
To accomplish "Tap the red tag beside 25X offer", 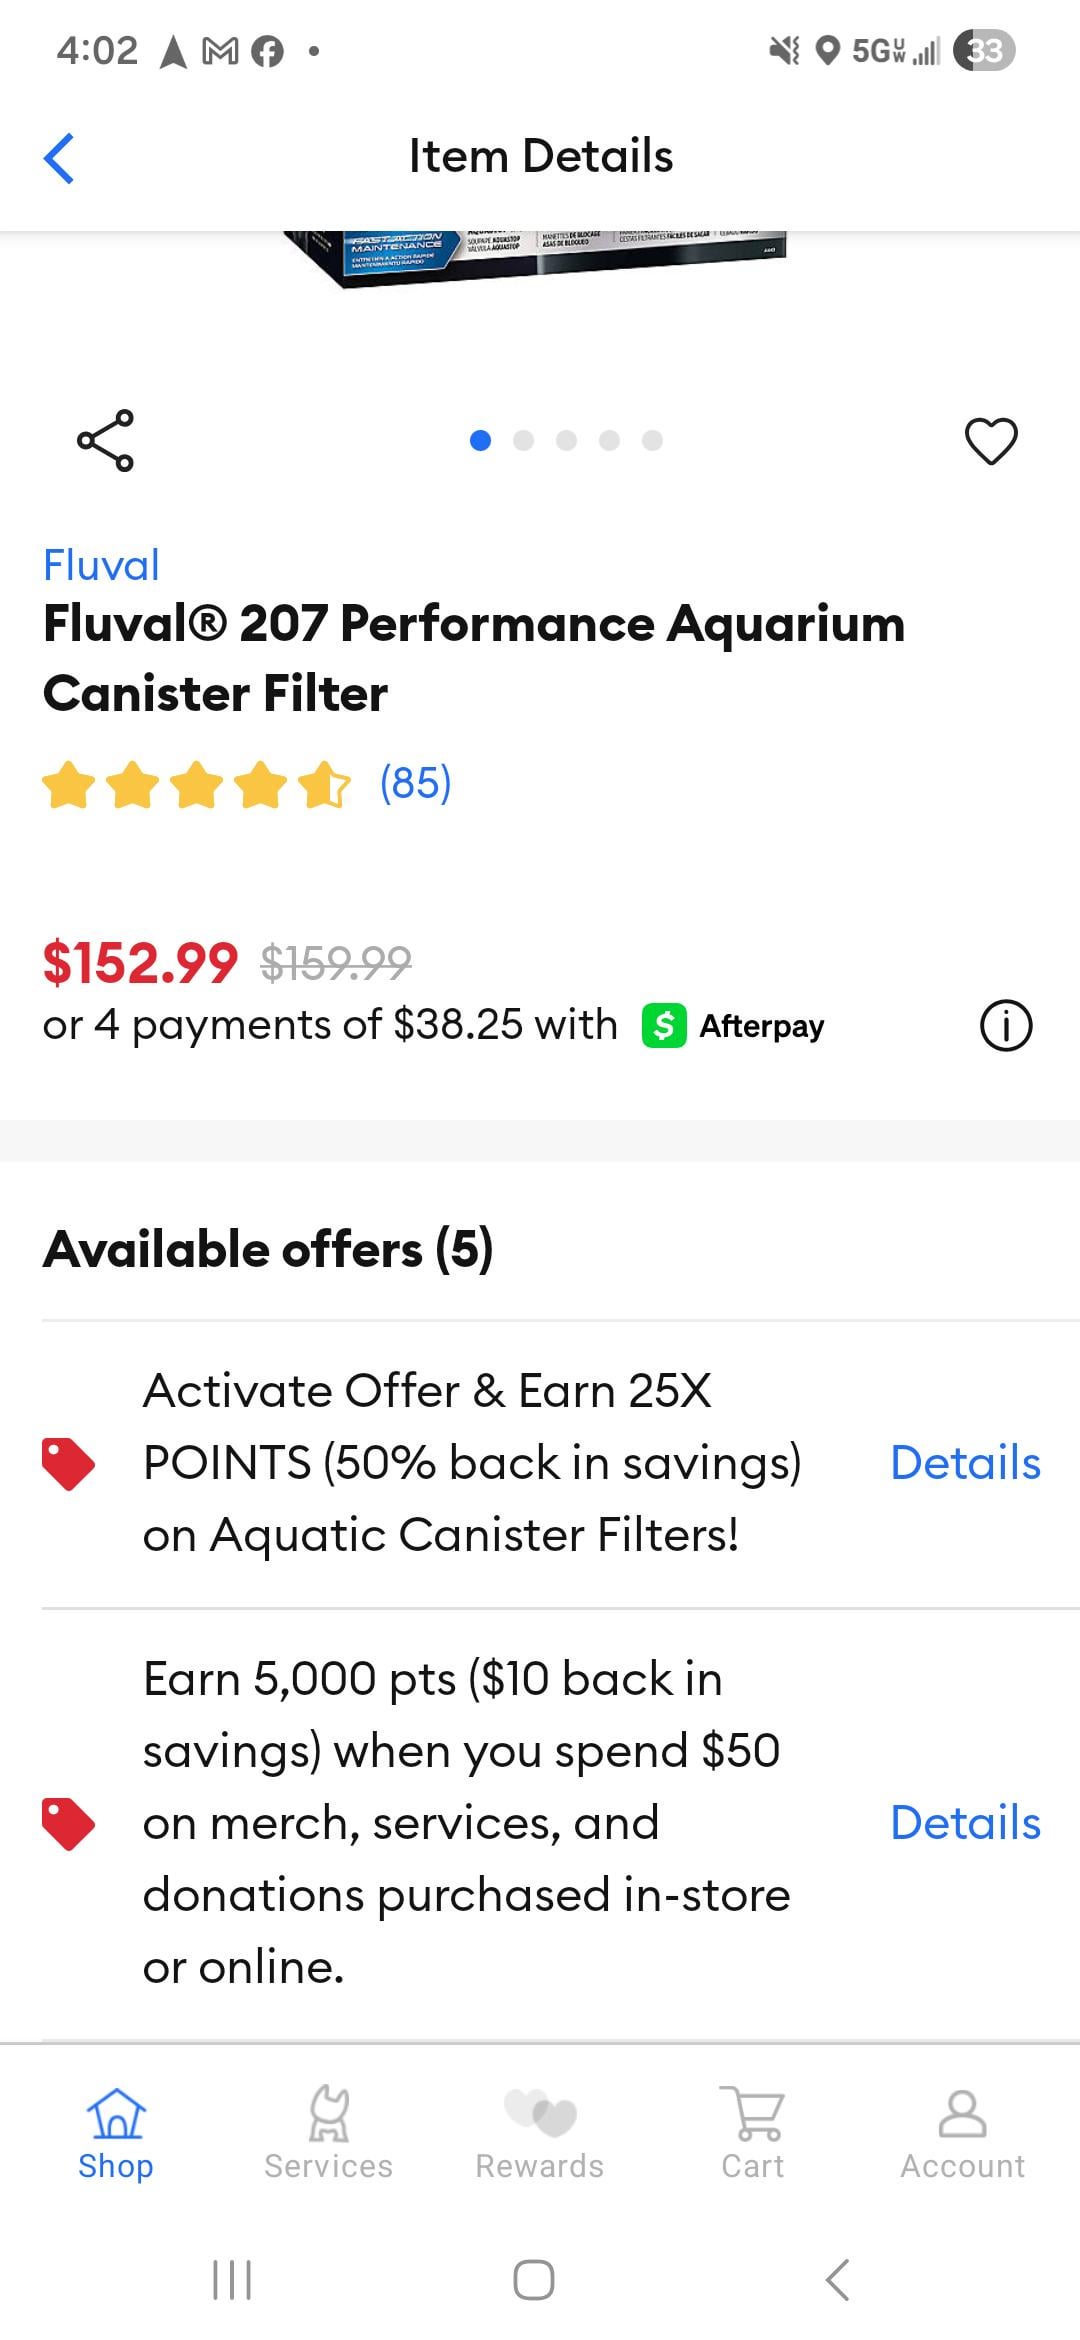I will click(x=68, y=1464).
